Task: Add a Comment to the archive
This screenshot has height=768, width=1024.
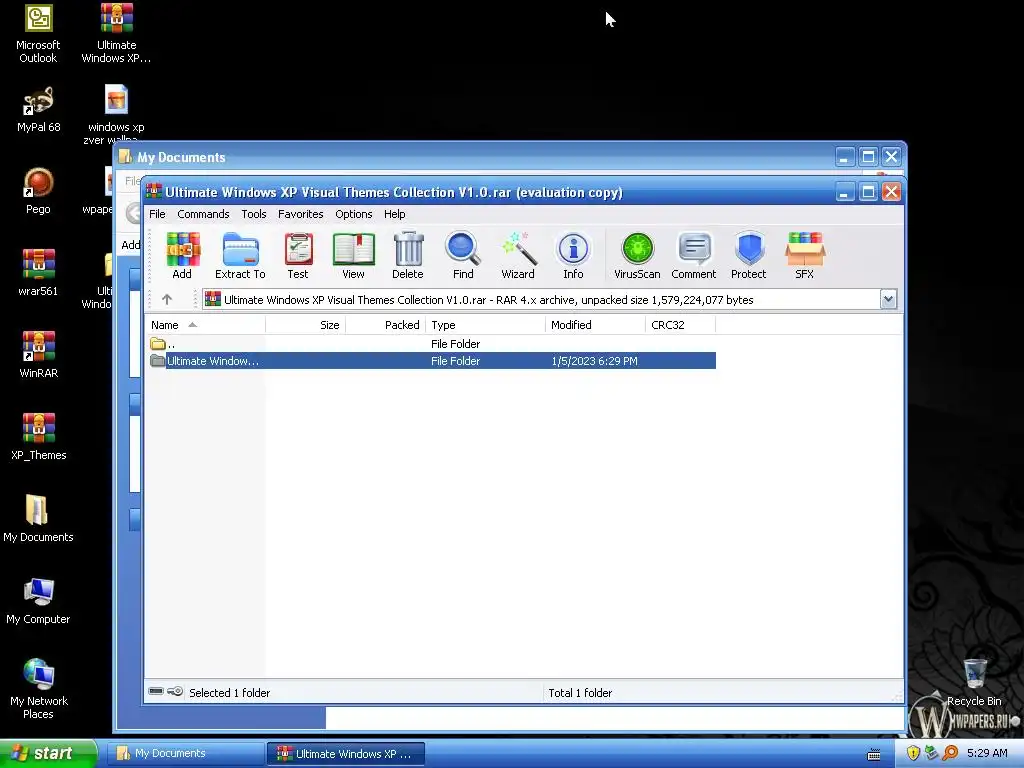Action: (694, 255)
